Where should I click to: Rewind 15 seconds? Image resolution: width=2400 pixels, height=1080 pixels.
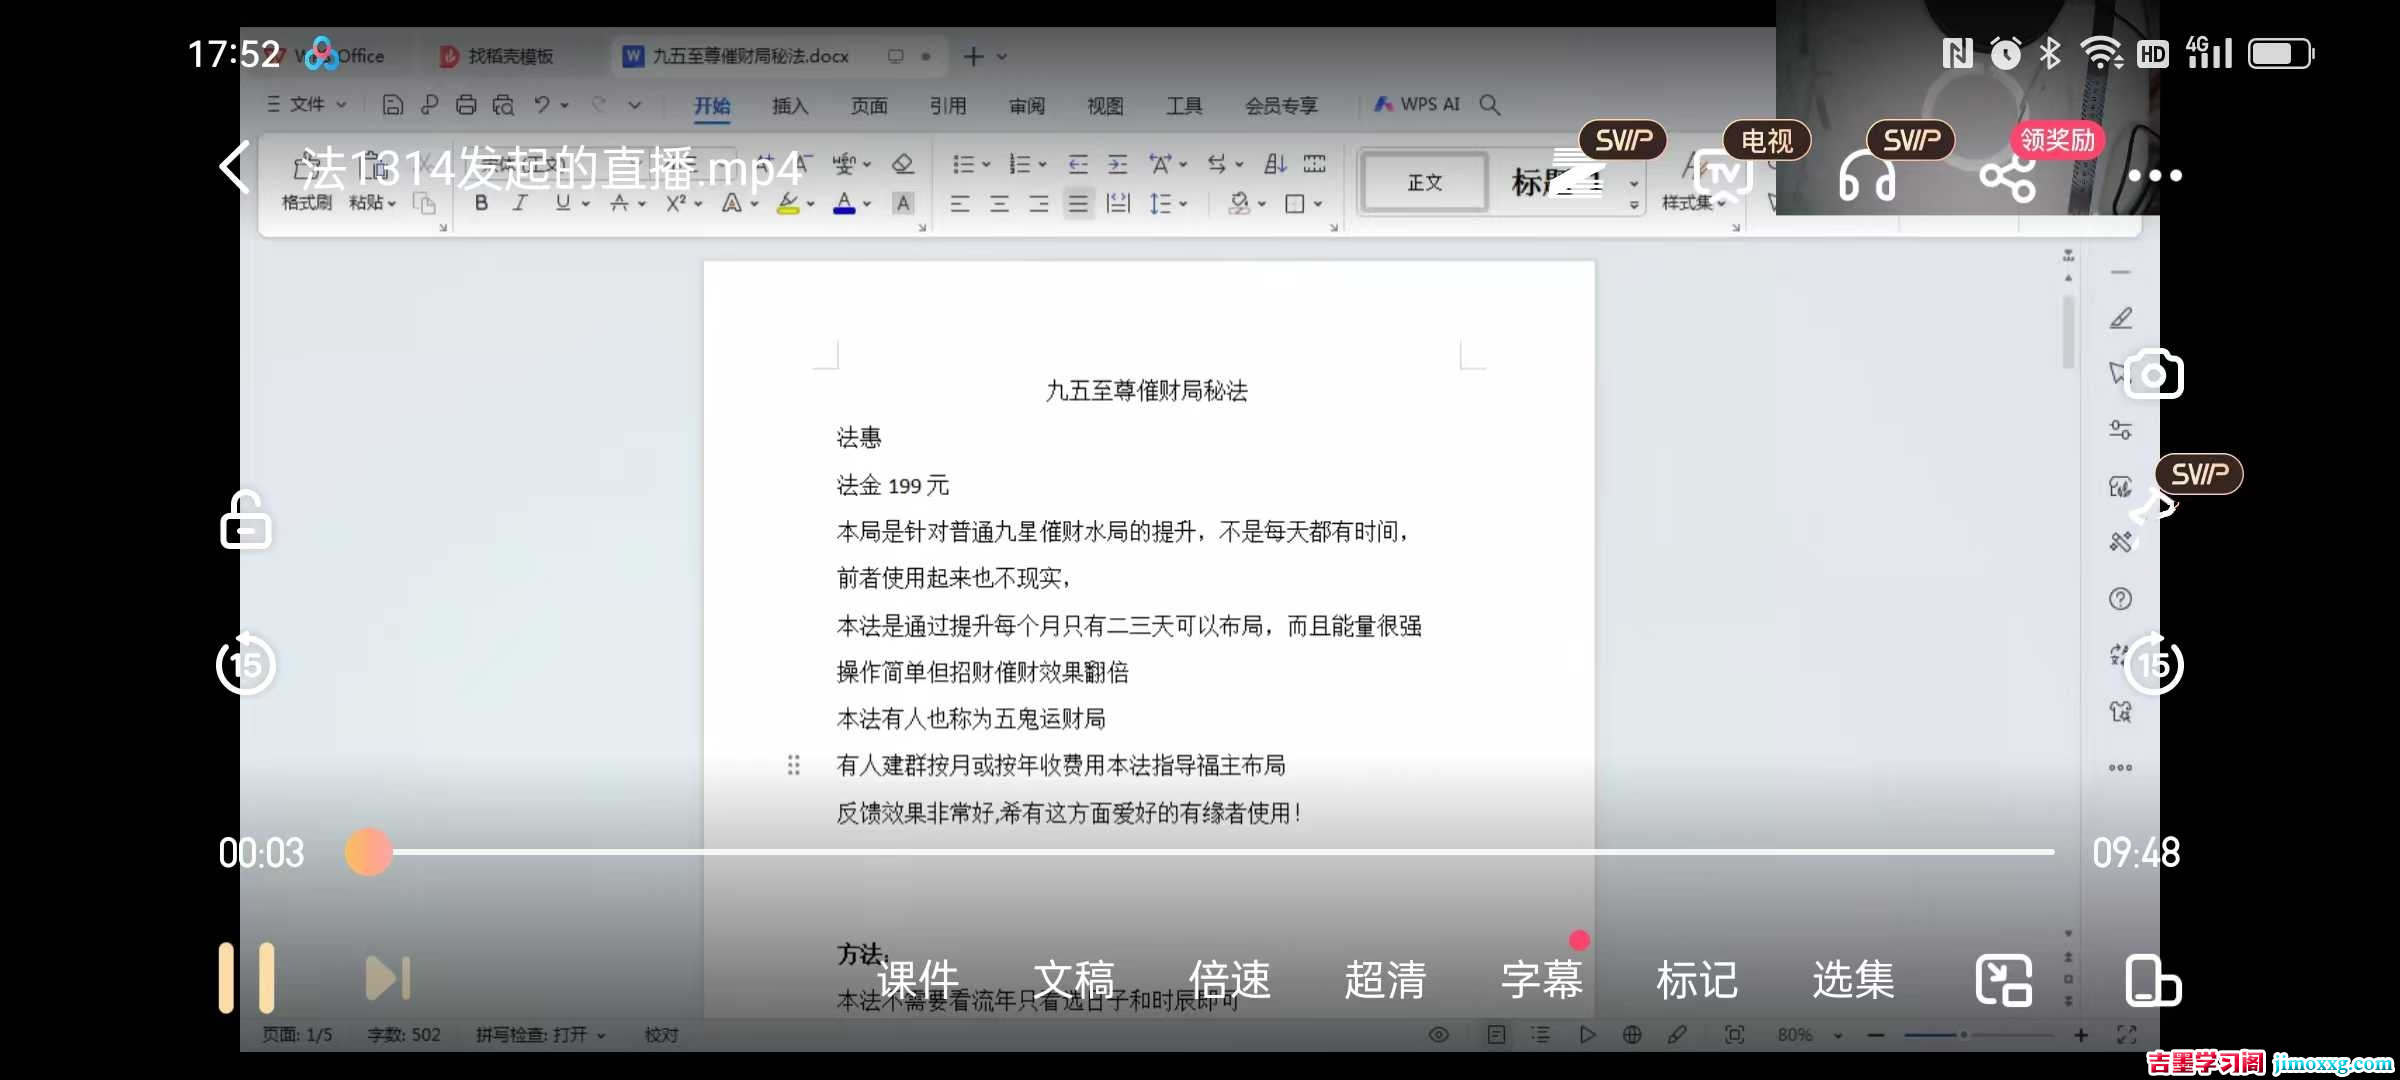point(246,664)
